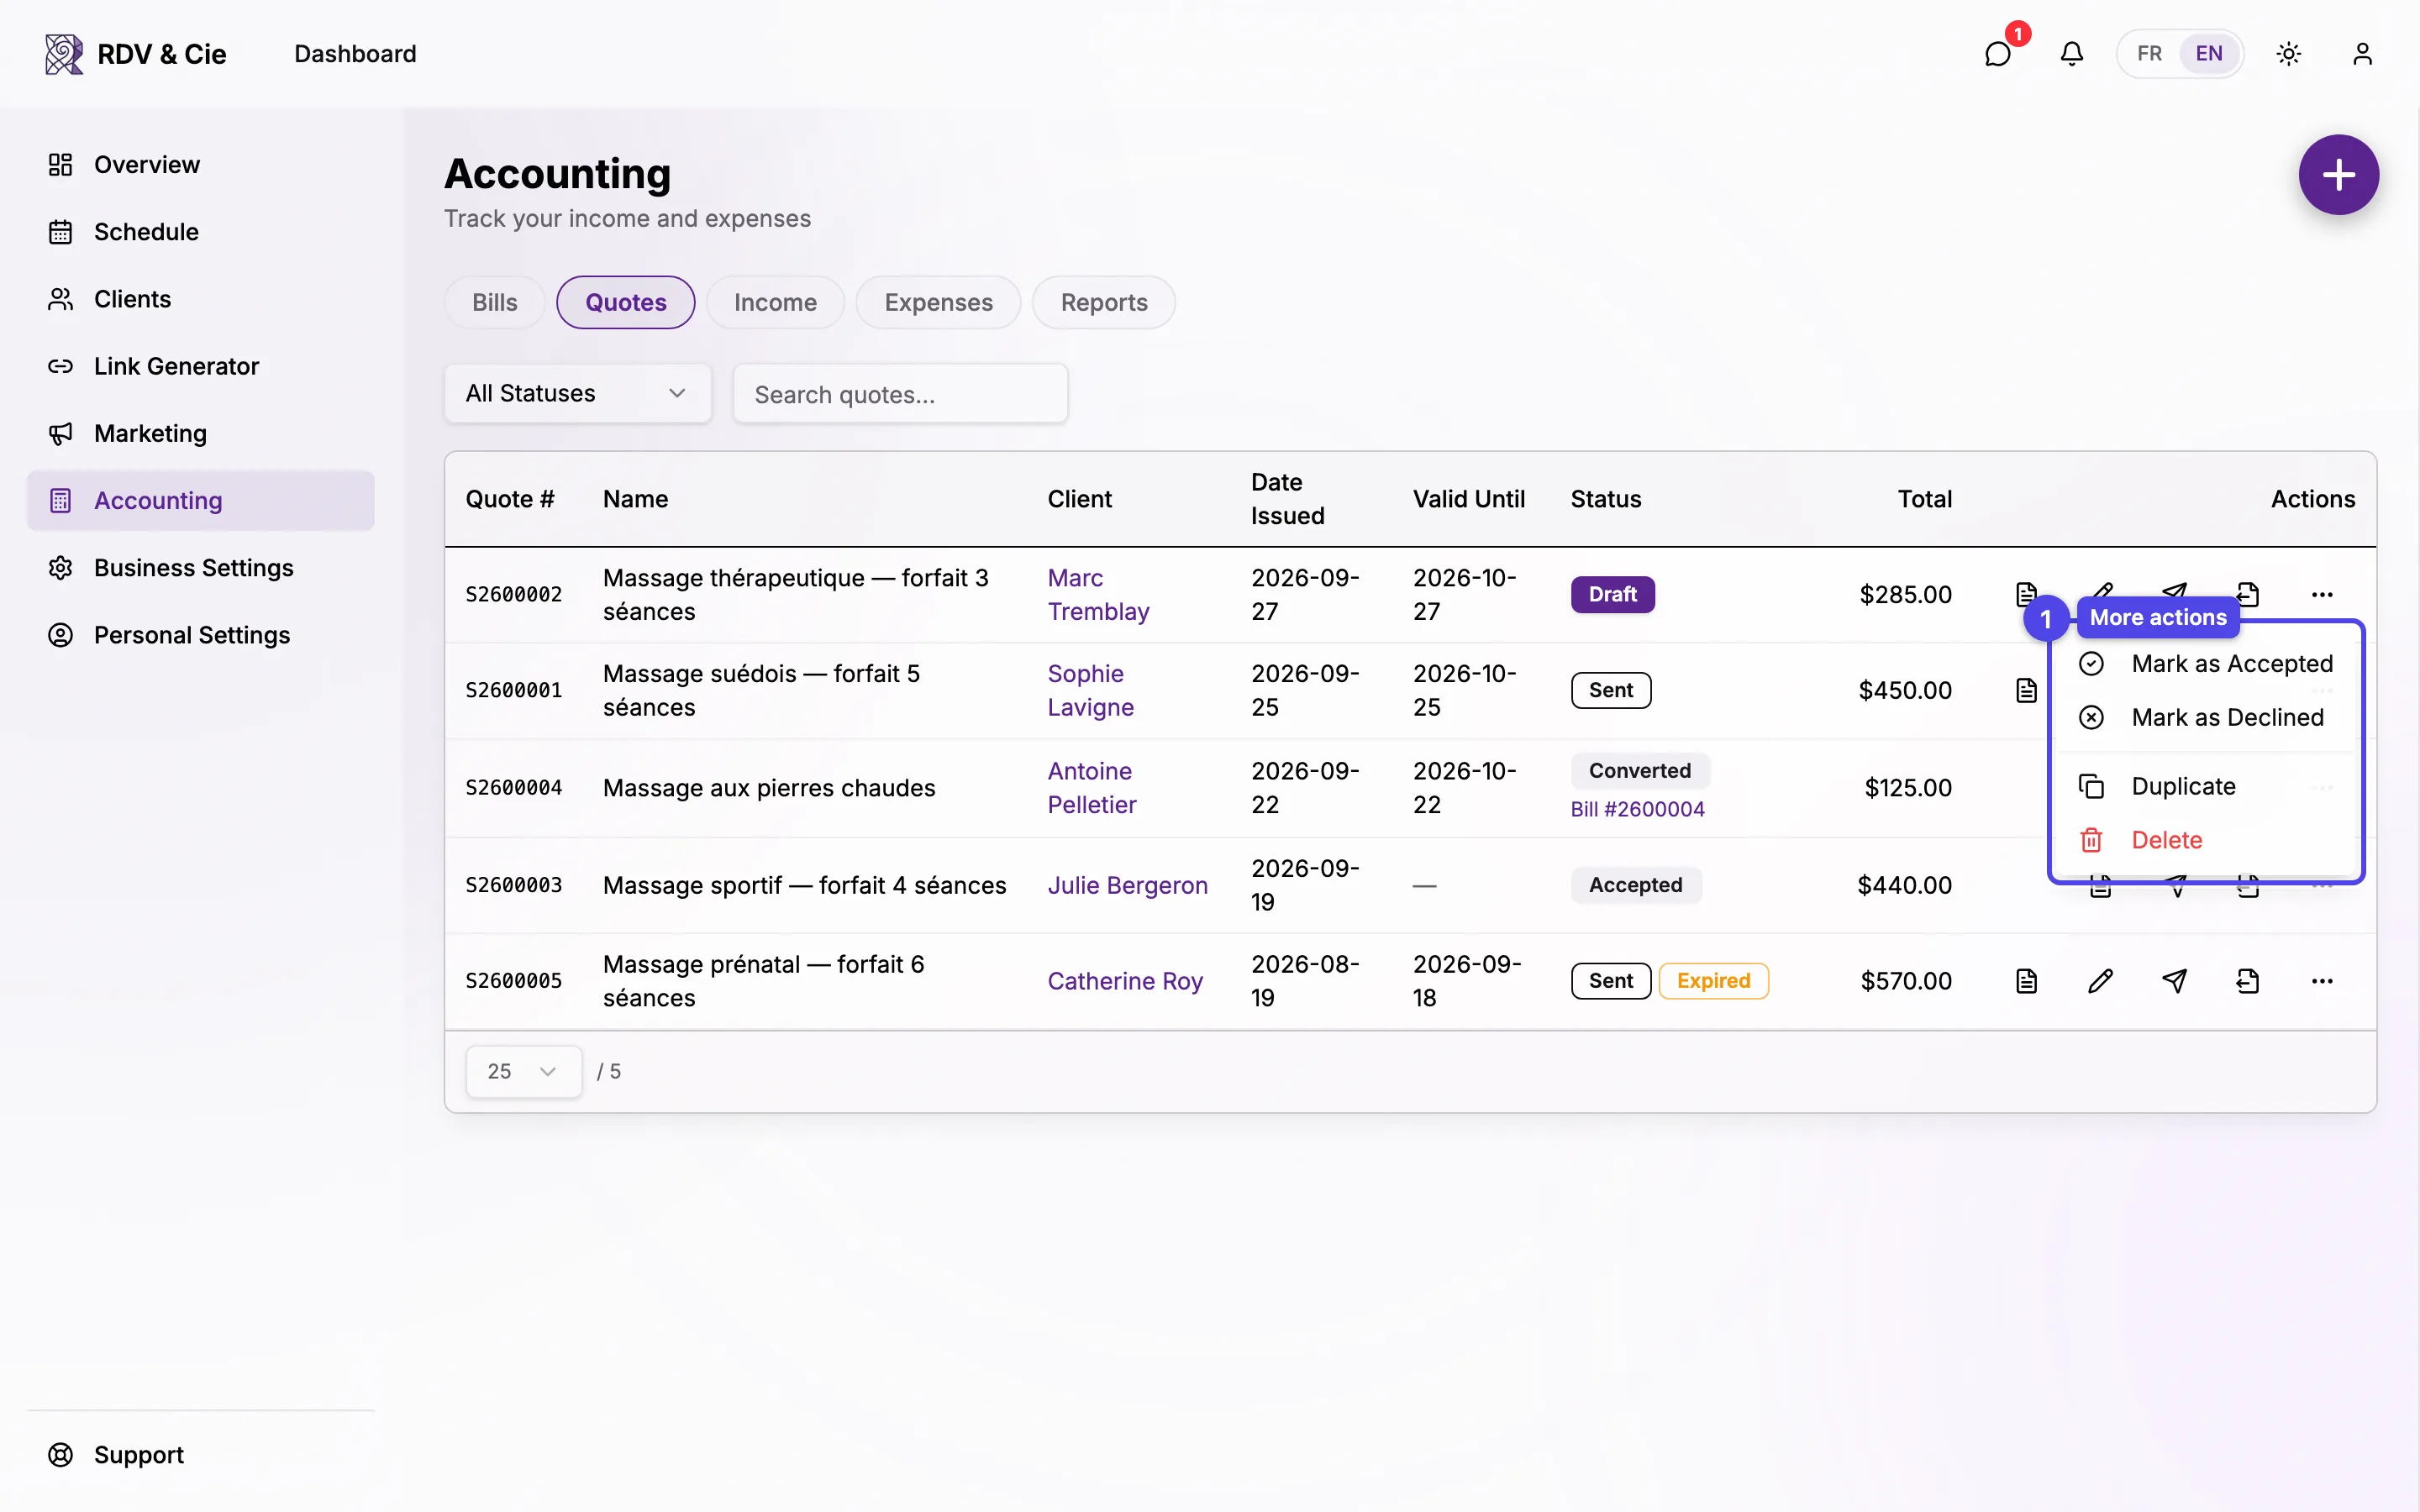2420x1512 pixels.
Task: Click the Expired status badge
Action: (x=1713, y=981)
